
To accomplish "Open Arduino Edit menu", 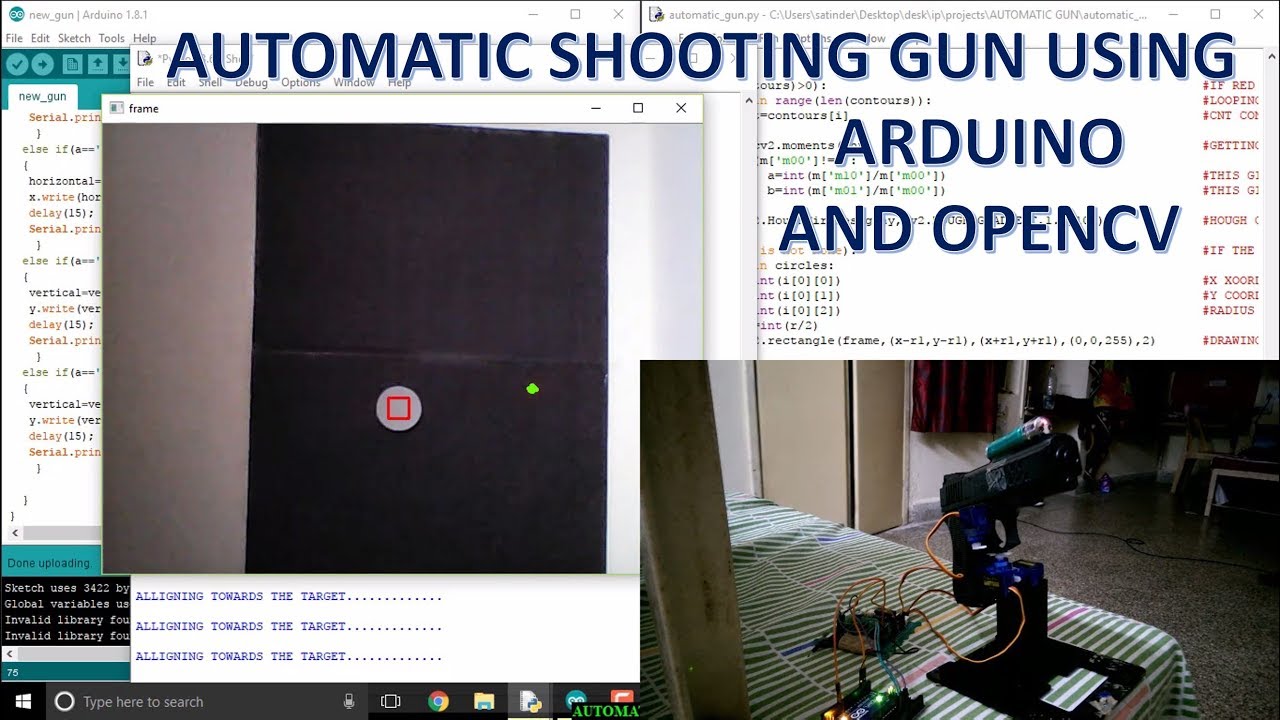I will pyautogui.click(x=40, y=38).
